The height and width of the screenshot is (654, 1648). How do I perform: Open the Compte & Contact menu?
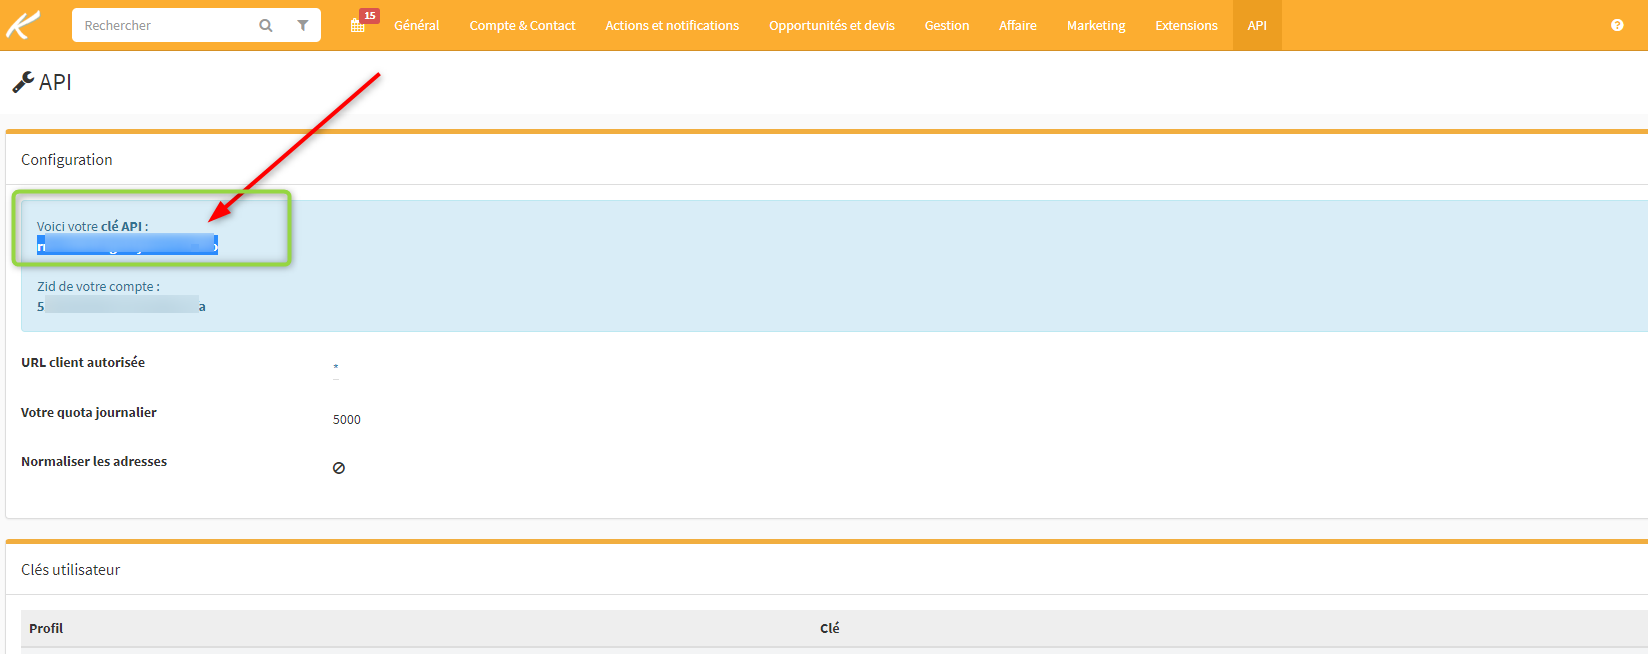coord(522,26)
